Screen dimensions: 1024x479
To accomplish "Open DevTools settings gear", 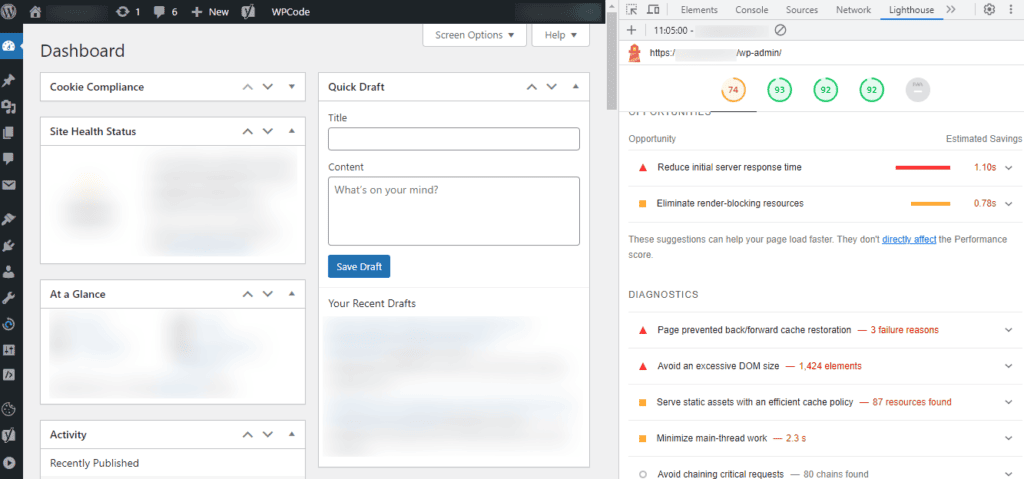I will 989,10.
